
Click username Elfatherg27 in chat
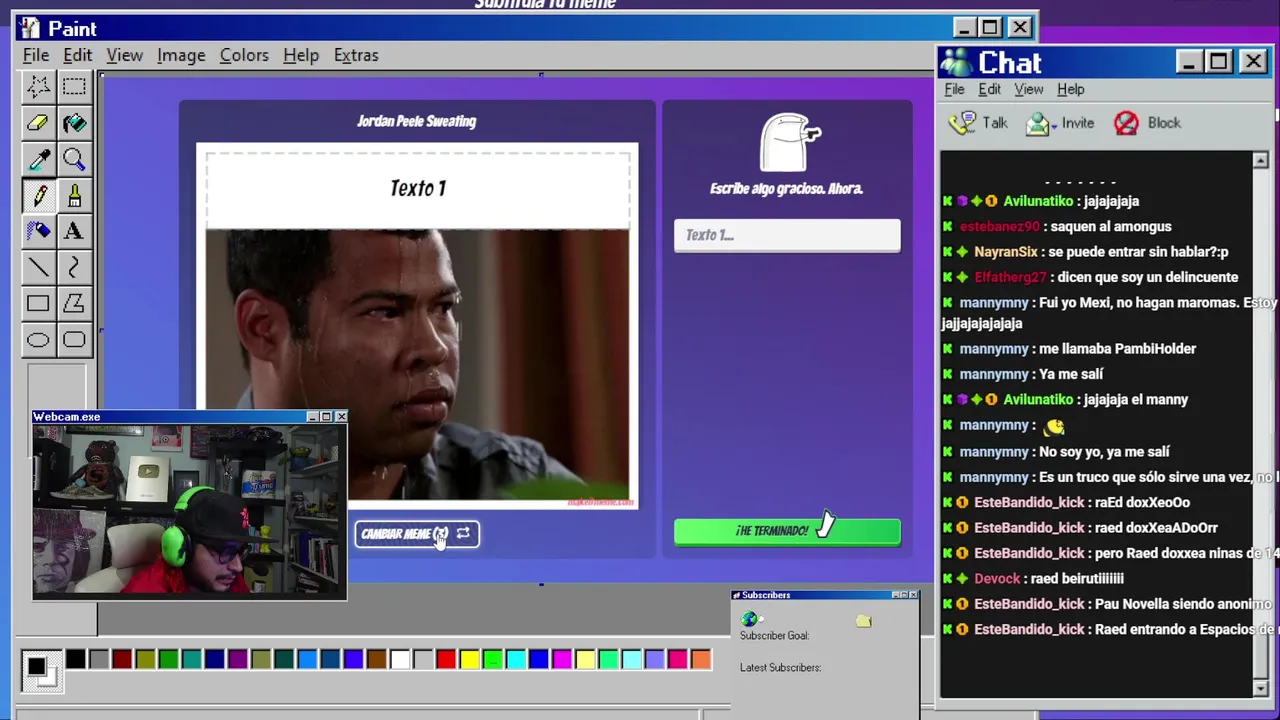(x=1010, y=277)
